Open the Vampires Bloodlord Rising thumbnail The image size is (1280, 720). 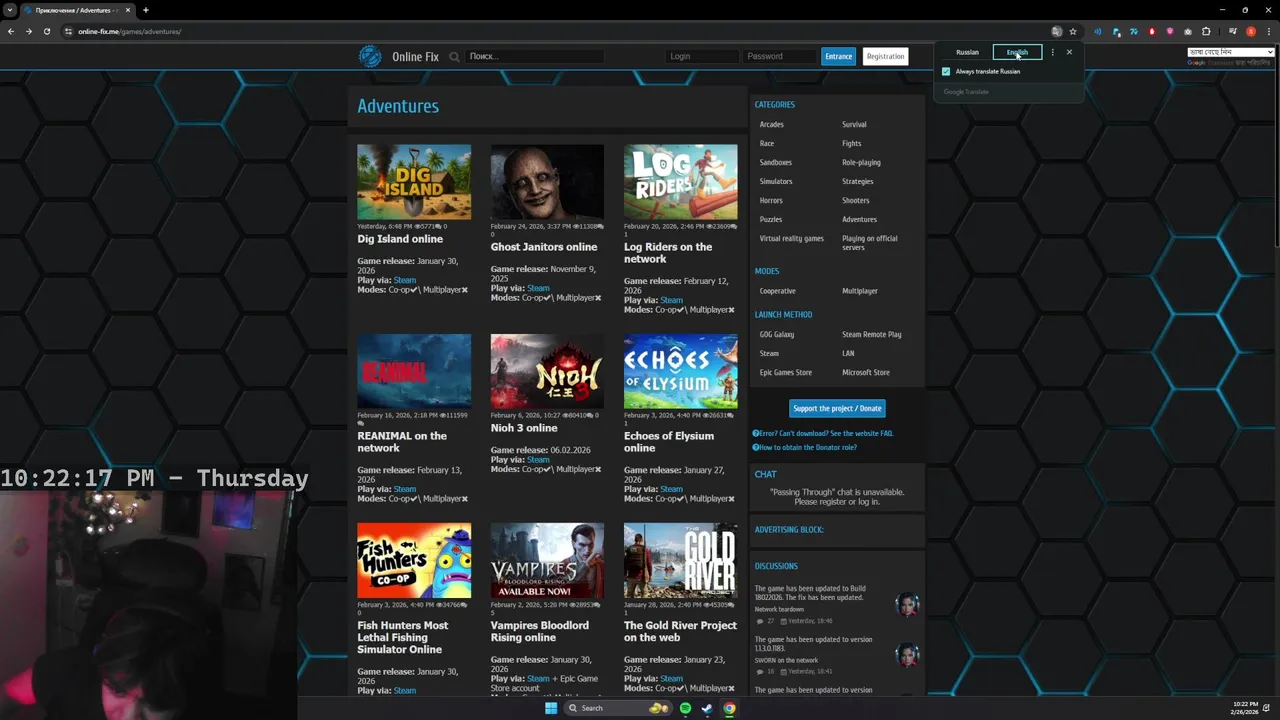coord(547,561)
